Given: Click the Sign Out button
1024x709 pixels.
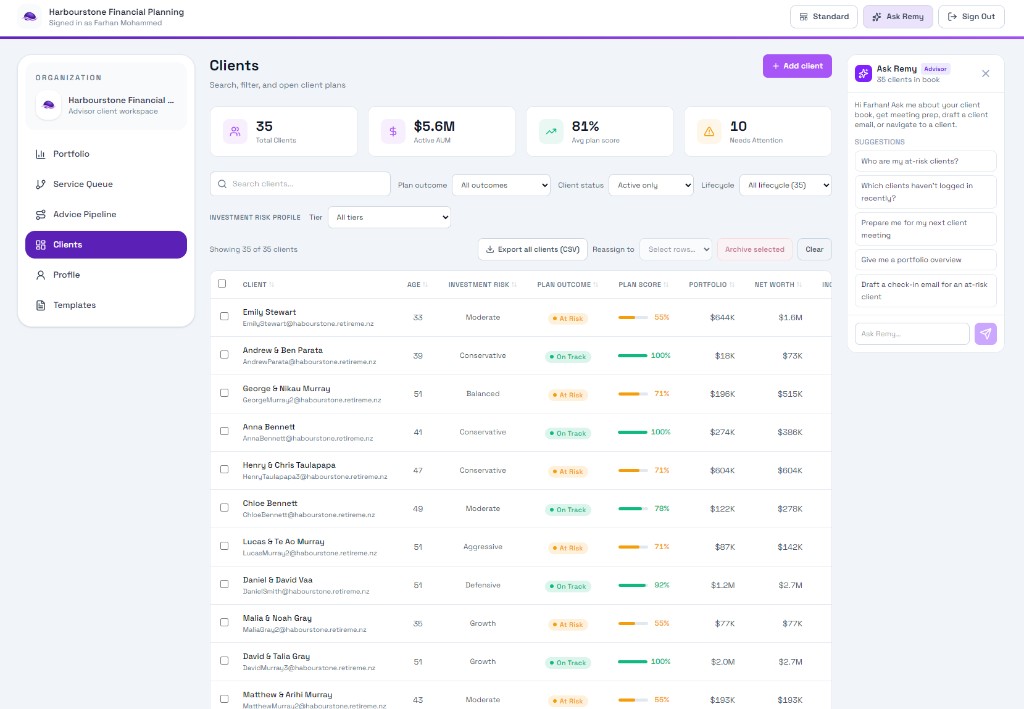Looking at the screenshot, I should [971, 17].
